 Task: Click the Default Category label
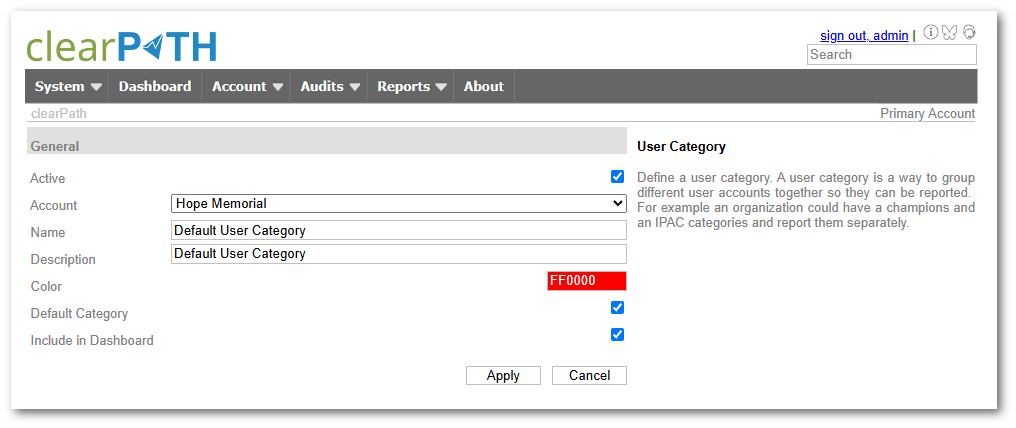(79, 313)
